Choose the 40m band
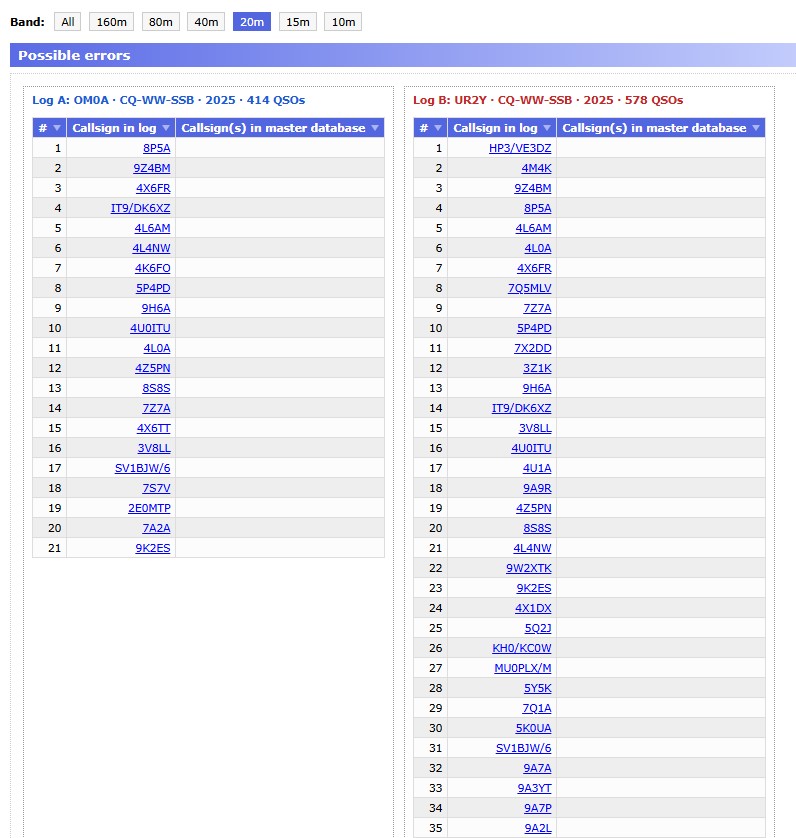 coord(207,22)
